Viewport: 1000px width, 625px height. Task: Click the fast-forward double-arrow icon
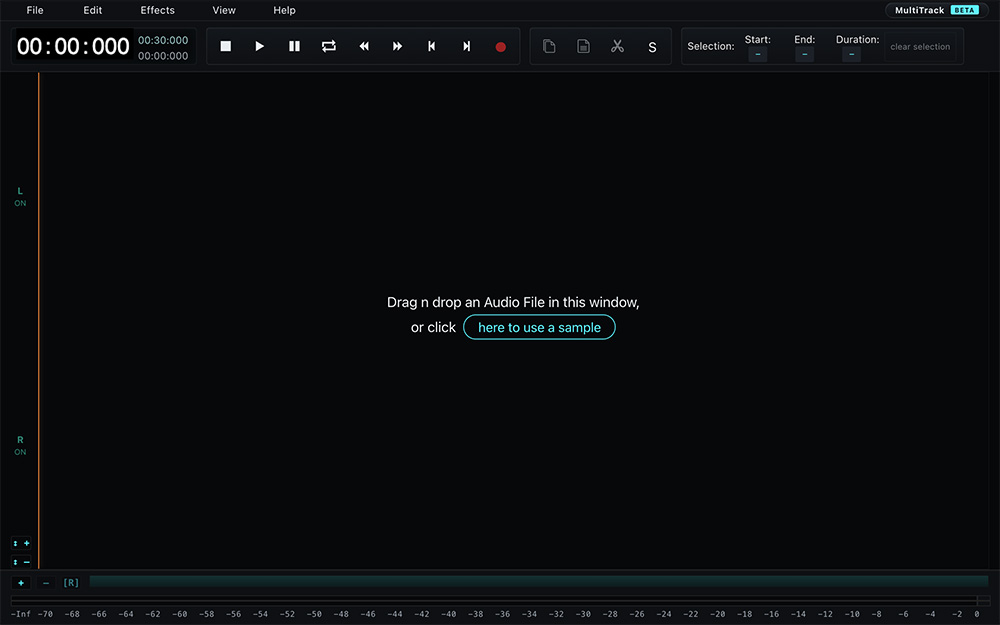tap(397, 46)
